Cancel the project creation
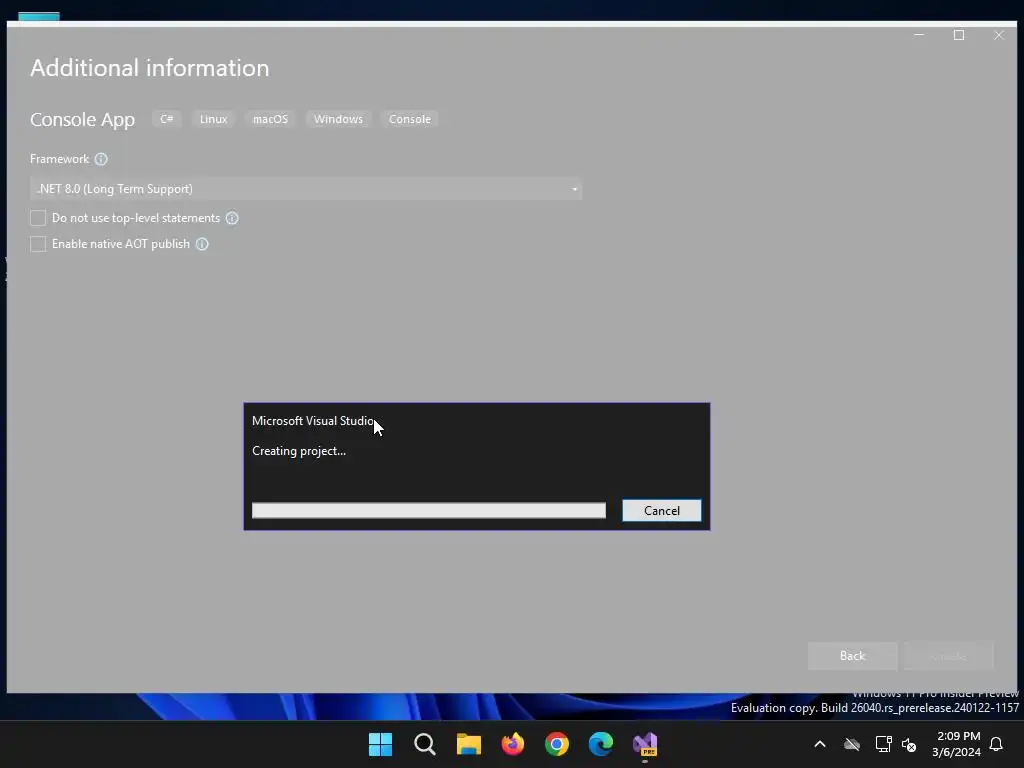The width and height of the screenshot is (1024, 768). 662,511
